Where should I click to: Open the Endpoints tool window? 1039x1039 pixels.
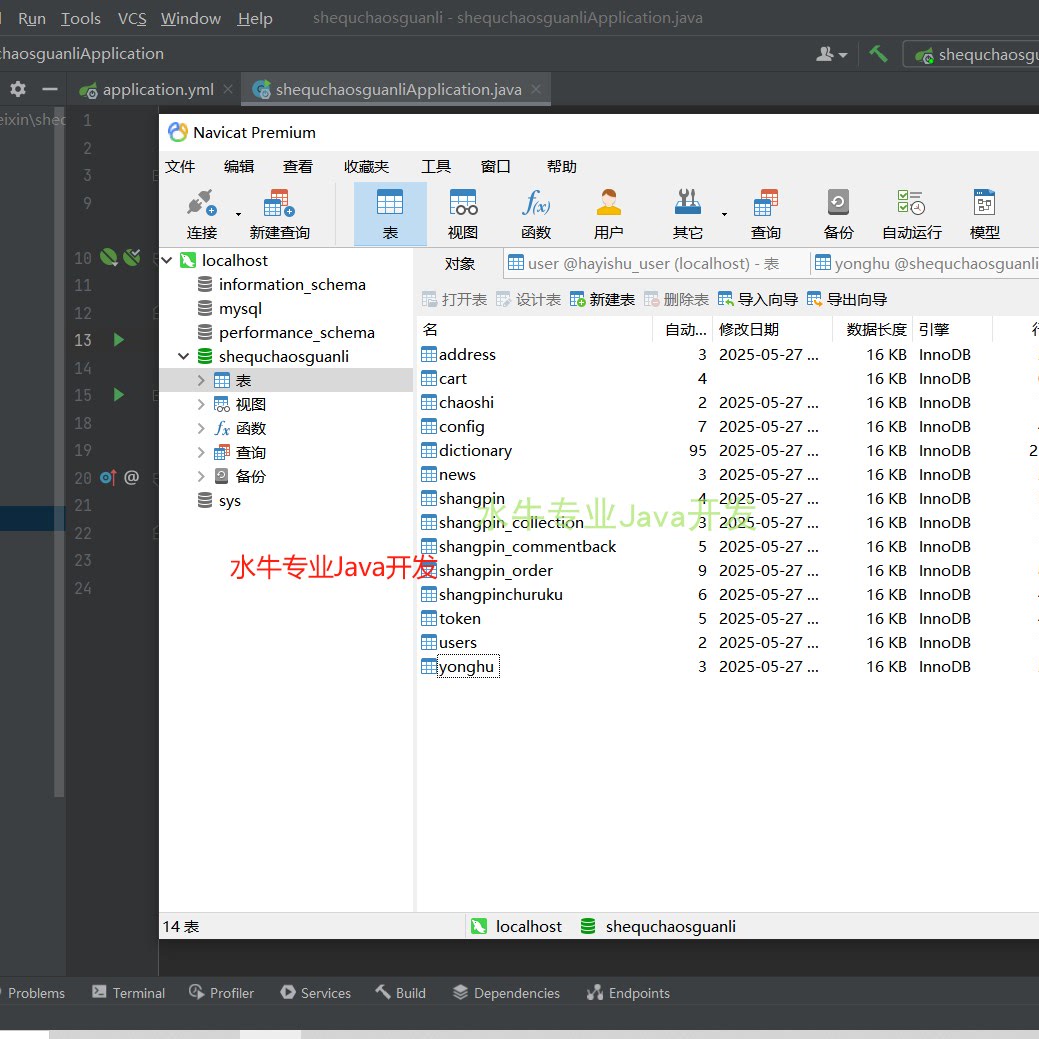pos(628,993)
